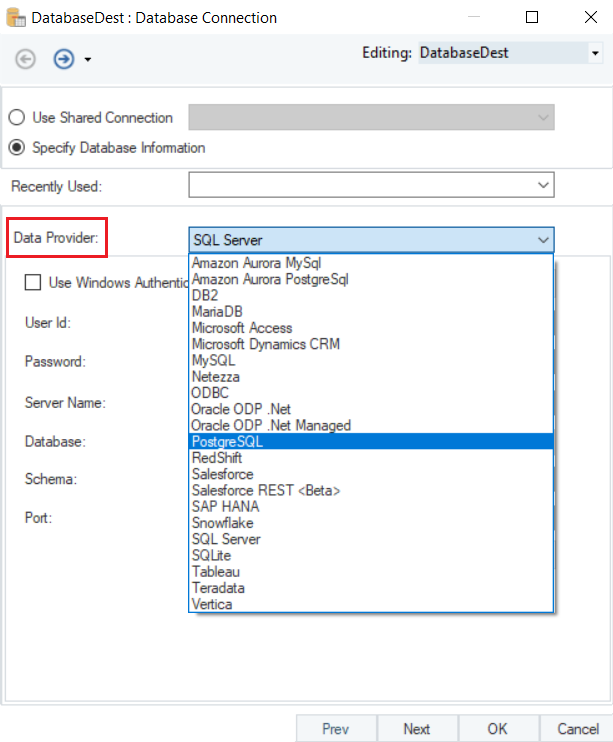Open the navigation history dropdown arrow
This screenshot has width=613, height=742.
coord(88,60)
